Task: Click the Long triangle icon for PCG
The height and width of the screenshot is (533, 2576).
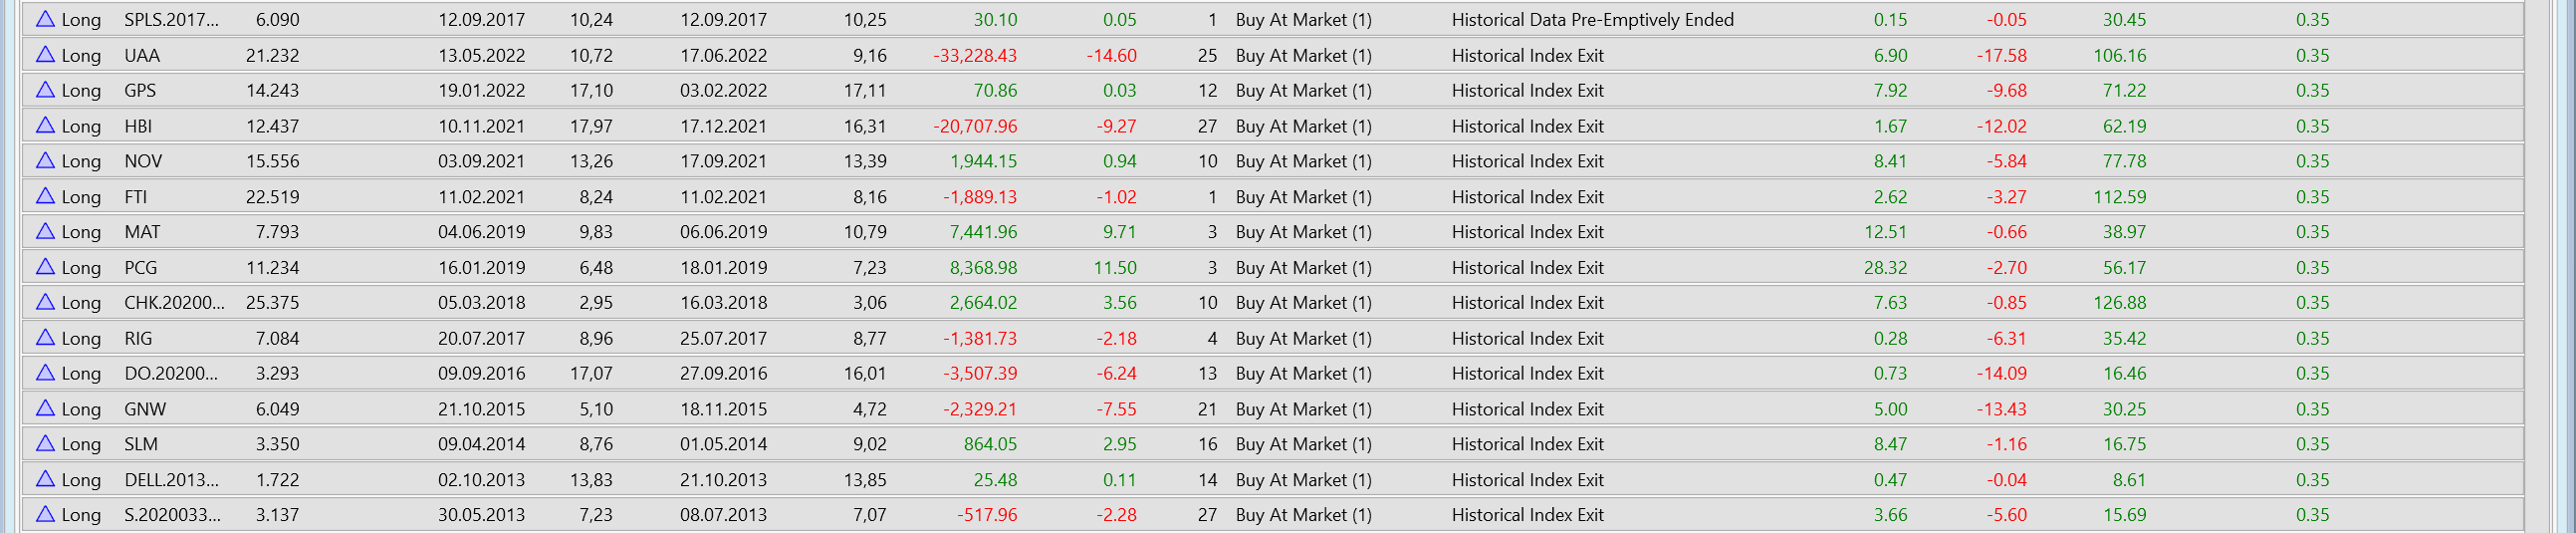Action: 45,267
